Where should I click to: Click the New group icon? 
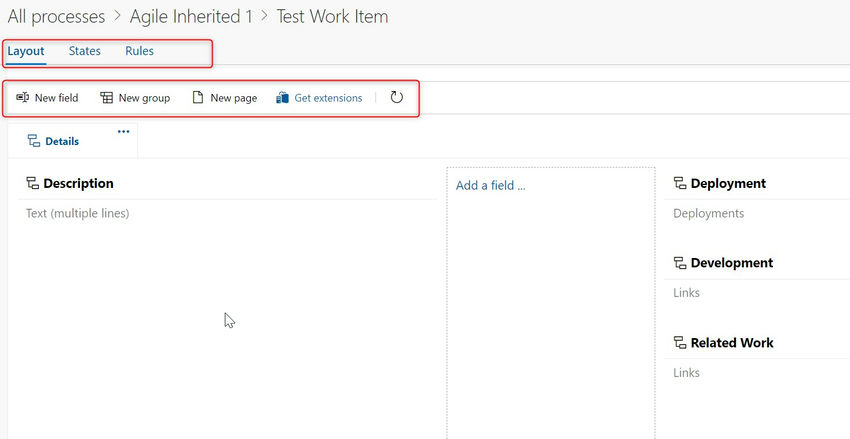pos(106,98)
